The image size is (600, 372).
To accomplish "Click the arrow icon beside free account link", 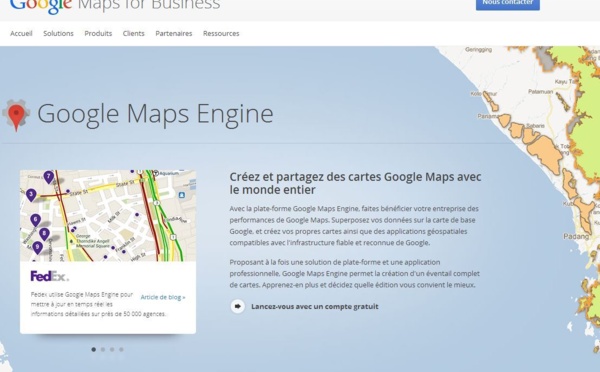I will click(237, 306).
